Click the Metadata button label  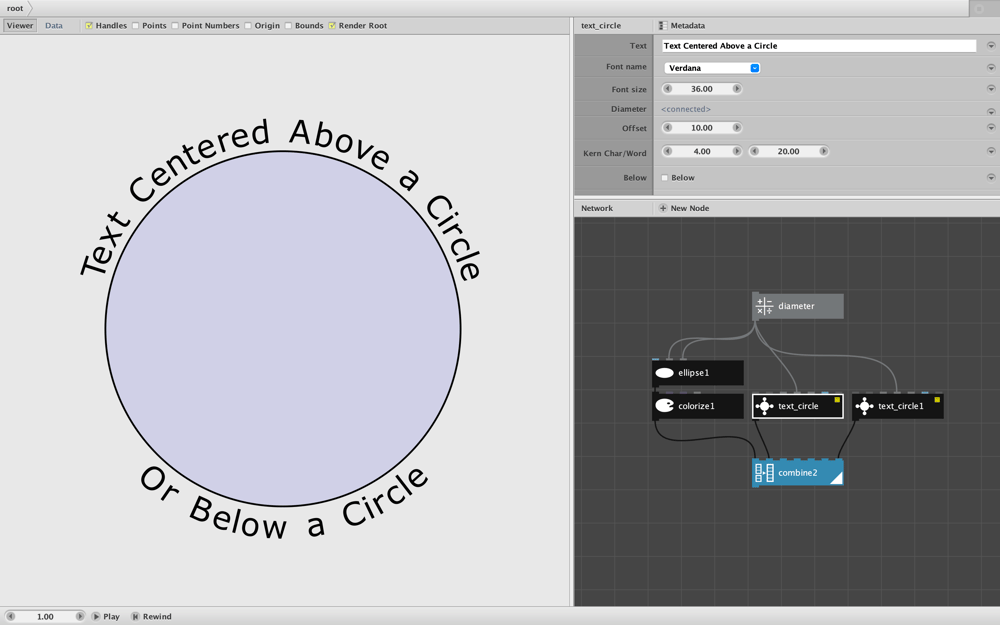tap(688, 26)
